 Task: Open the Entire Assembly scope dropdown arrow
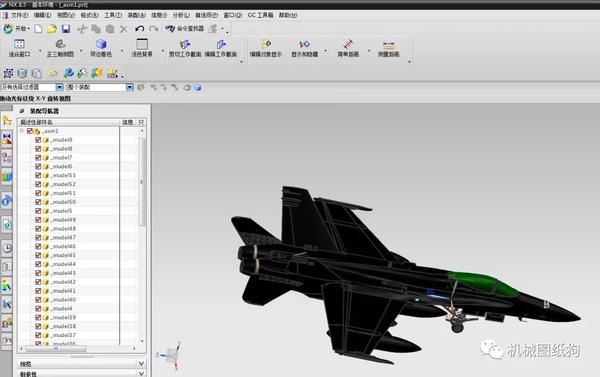(x=130, y=87)
